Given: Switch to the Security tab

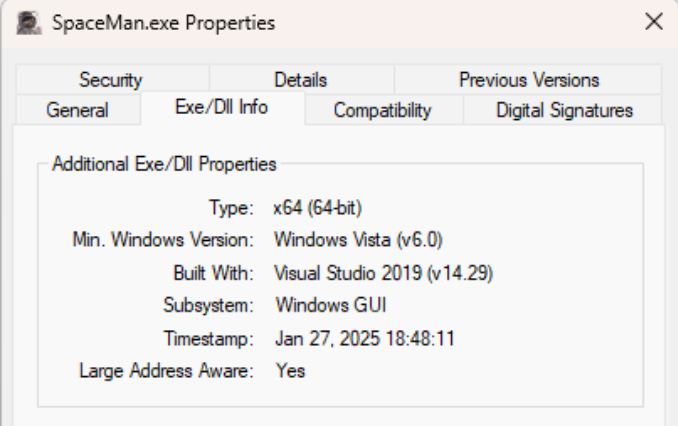Looking at the screenshot, I should tap(110, 80).
